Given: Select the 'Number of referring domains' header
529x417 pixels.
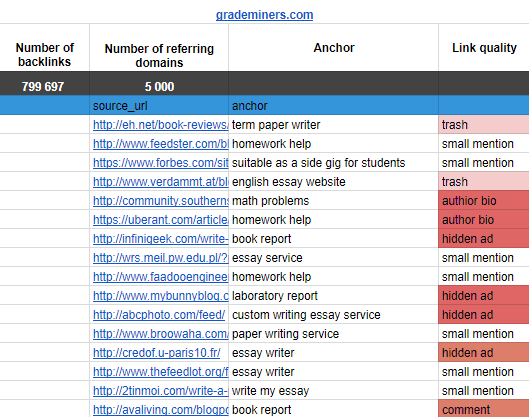Looking at the screenshot, I should tap(159, 48).
